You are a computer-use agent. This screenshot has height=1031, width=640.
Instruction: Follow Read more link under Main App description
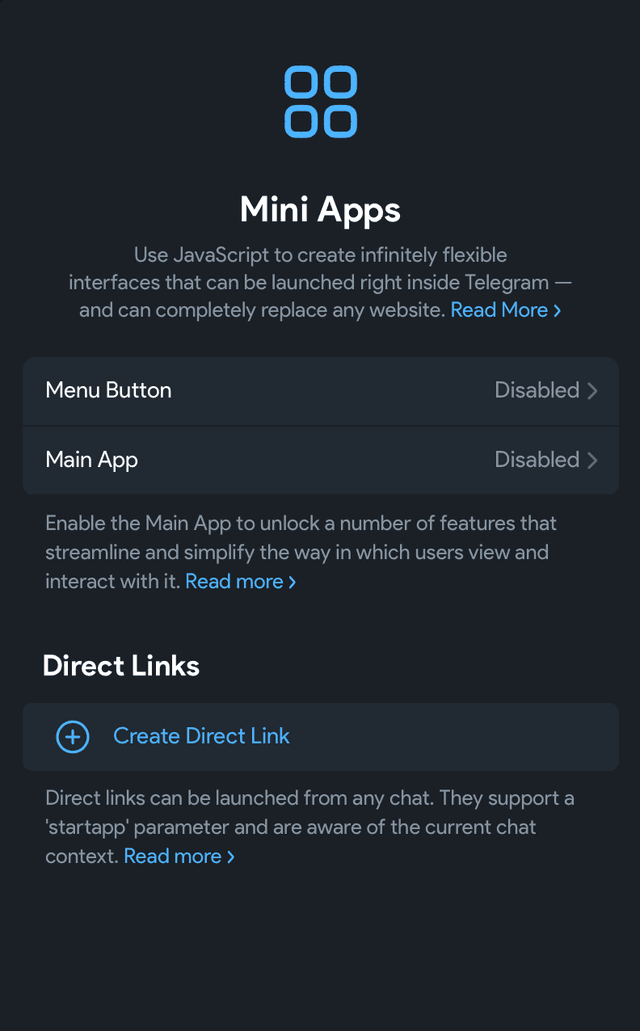point(234,581)
